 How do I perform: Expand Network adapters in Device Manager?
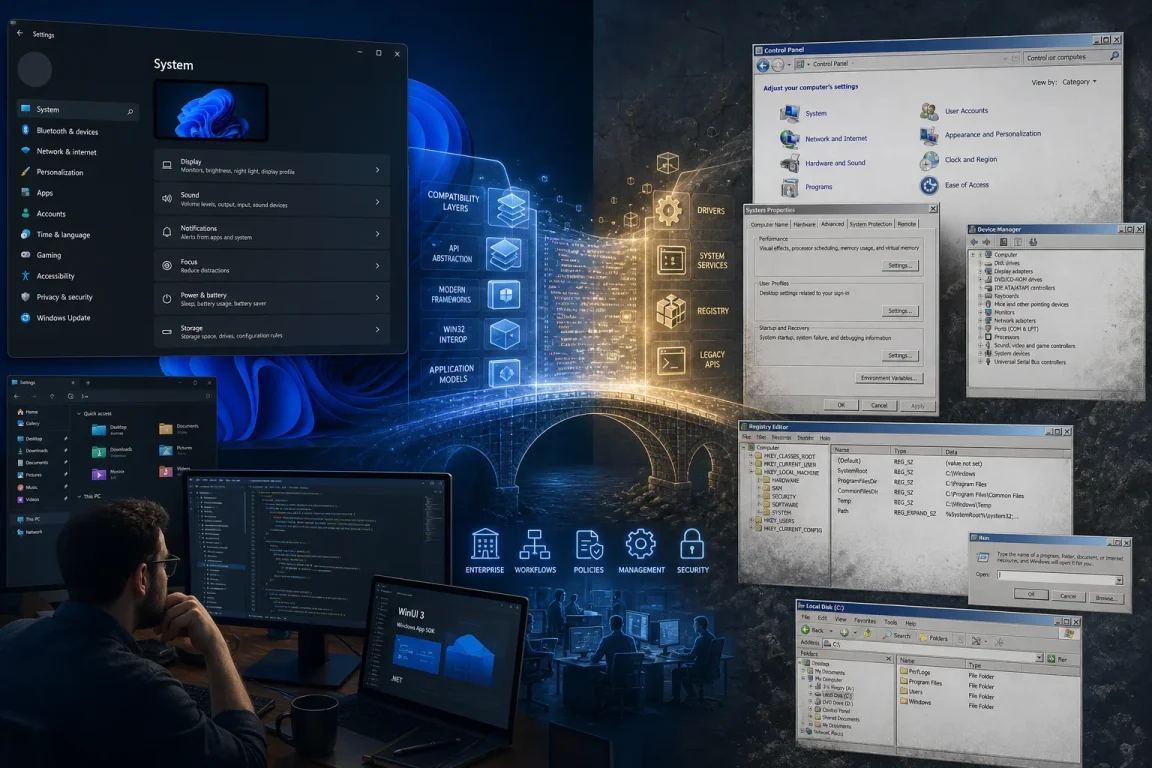click(x=979, y=320)
